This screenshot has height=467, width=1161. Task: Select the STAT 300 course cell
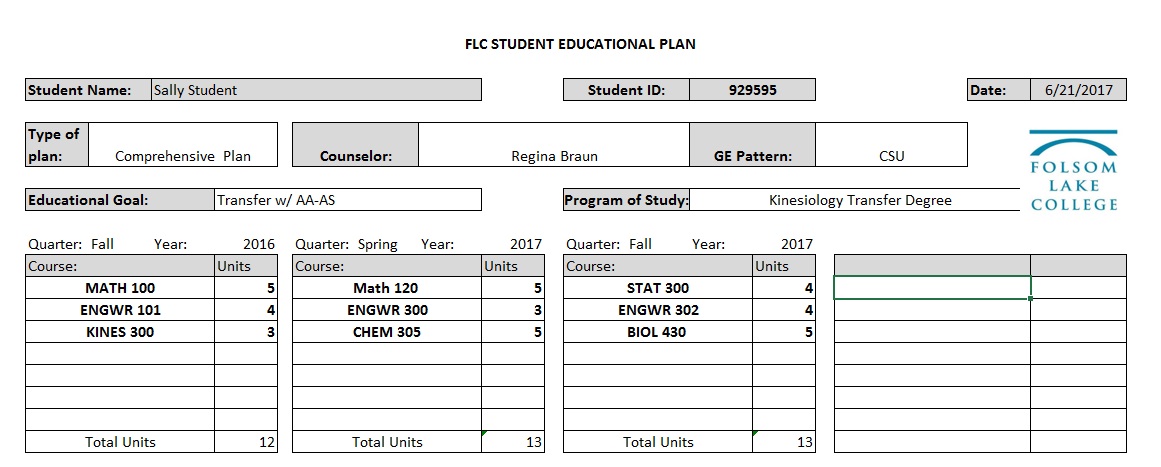(658, 288)
